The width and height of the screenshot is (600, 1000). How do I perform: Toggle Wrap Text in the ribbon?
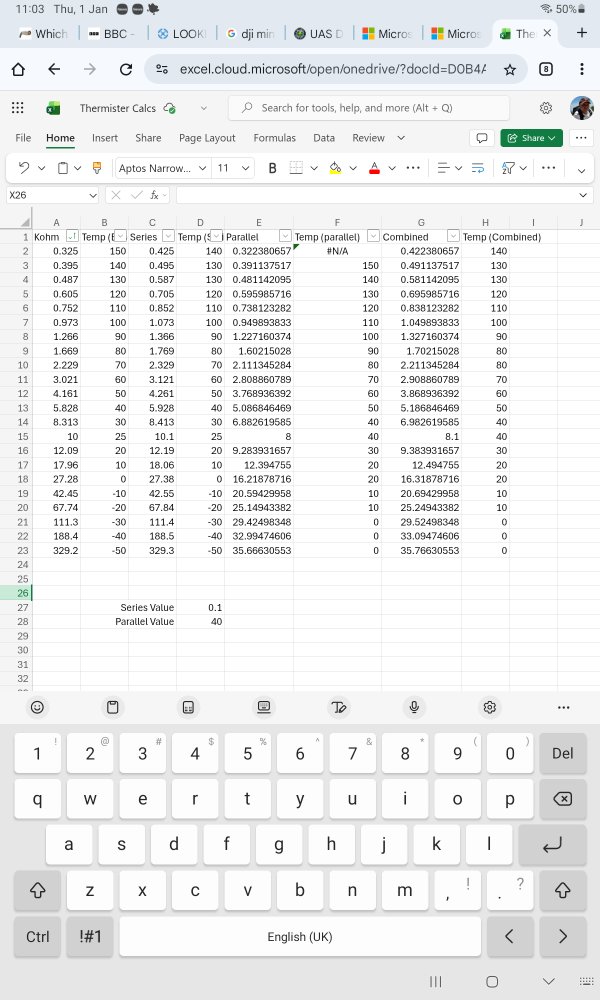(x=478, y=168)
